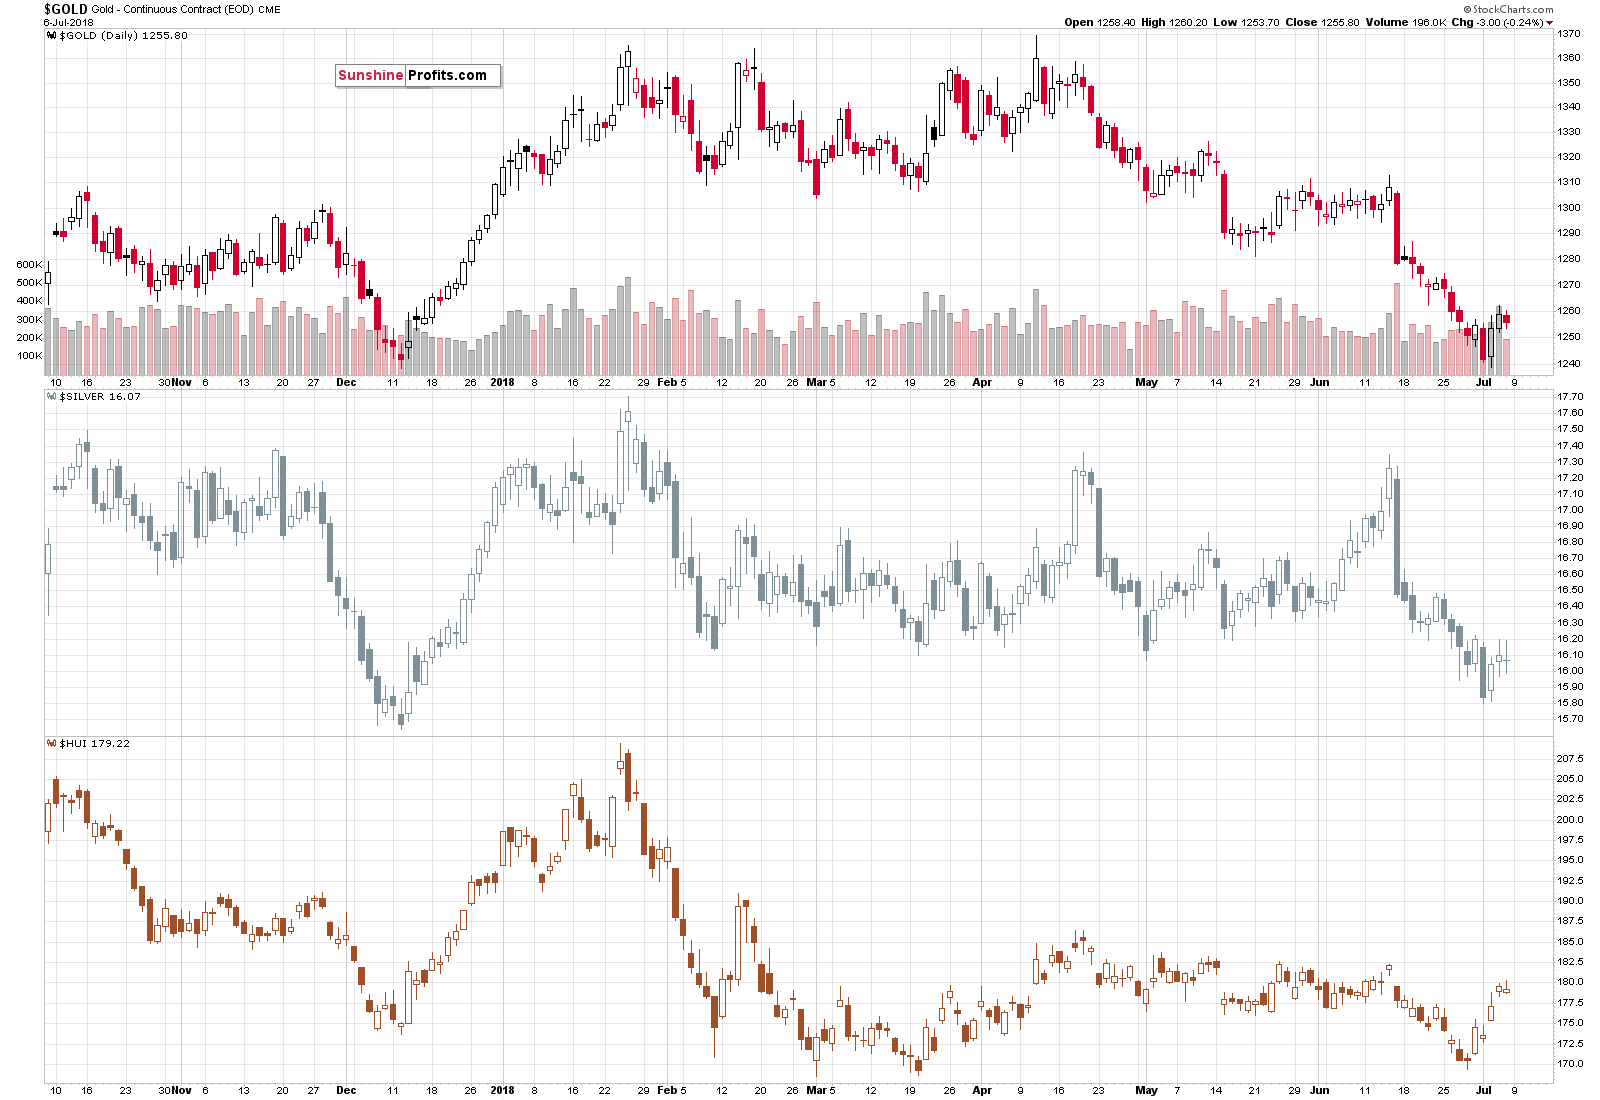Click the 190.0 HUI axis label
The image size is (1600, 1100).
pyautogui.click(x=1570, y=900)
